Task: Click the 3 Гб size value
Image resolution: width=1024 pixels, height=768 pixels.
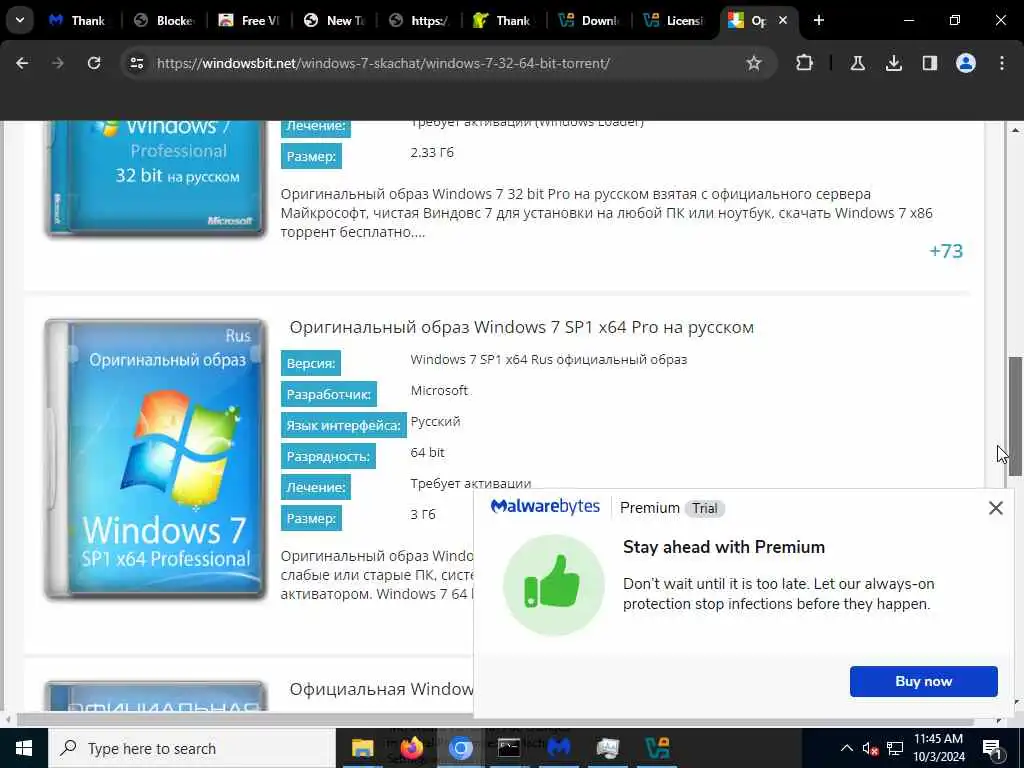Action: click(423, 515)
